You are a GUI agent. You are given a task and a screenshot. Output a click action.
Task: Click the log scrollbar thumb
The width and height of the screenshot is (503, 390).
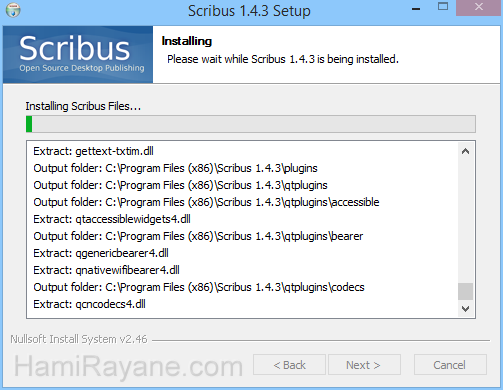466,291
